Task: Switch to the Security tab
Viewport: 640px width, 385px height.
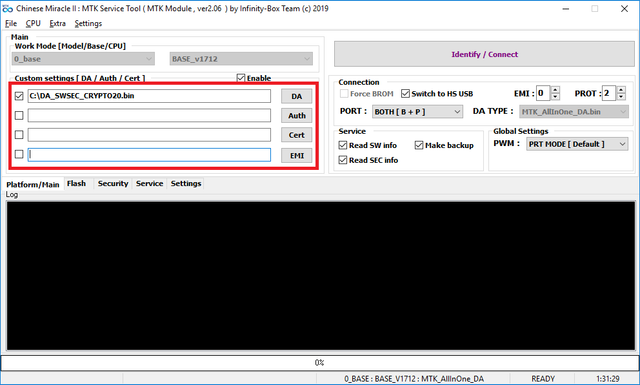Action: pyautogui.click(x=113, y=184)
